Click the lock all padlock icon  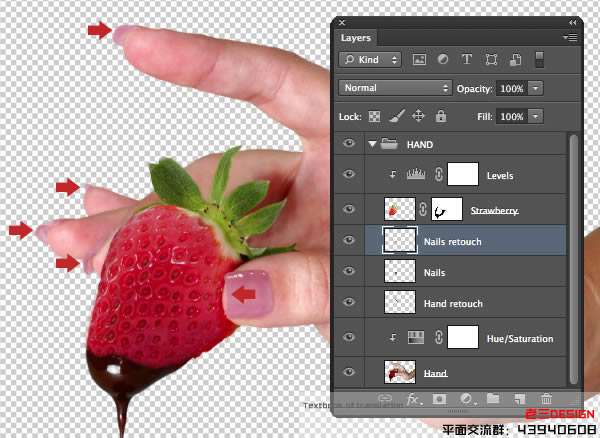440,116
